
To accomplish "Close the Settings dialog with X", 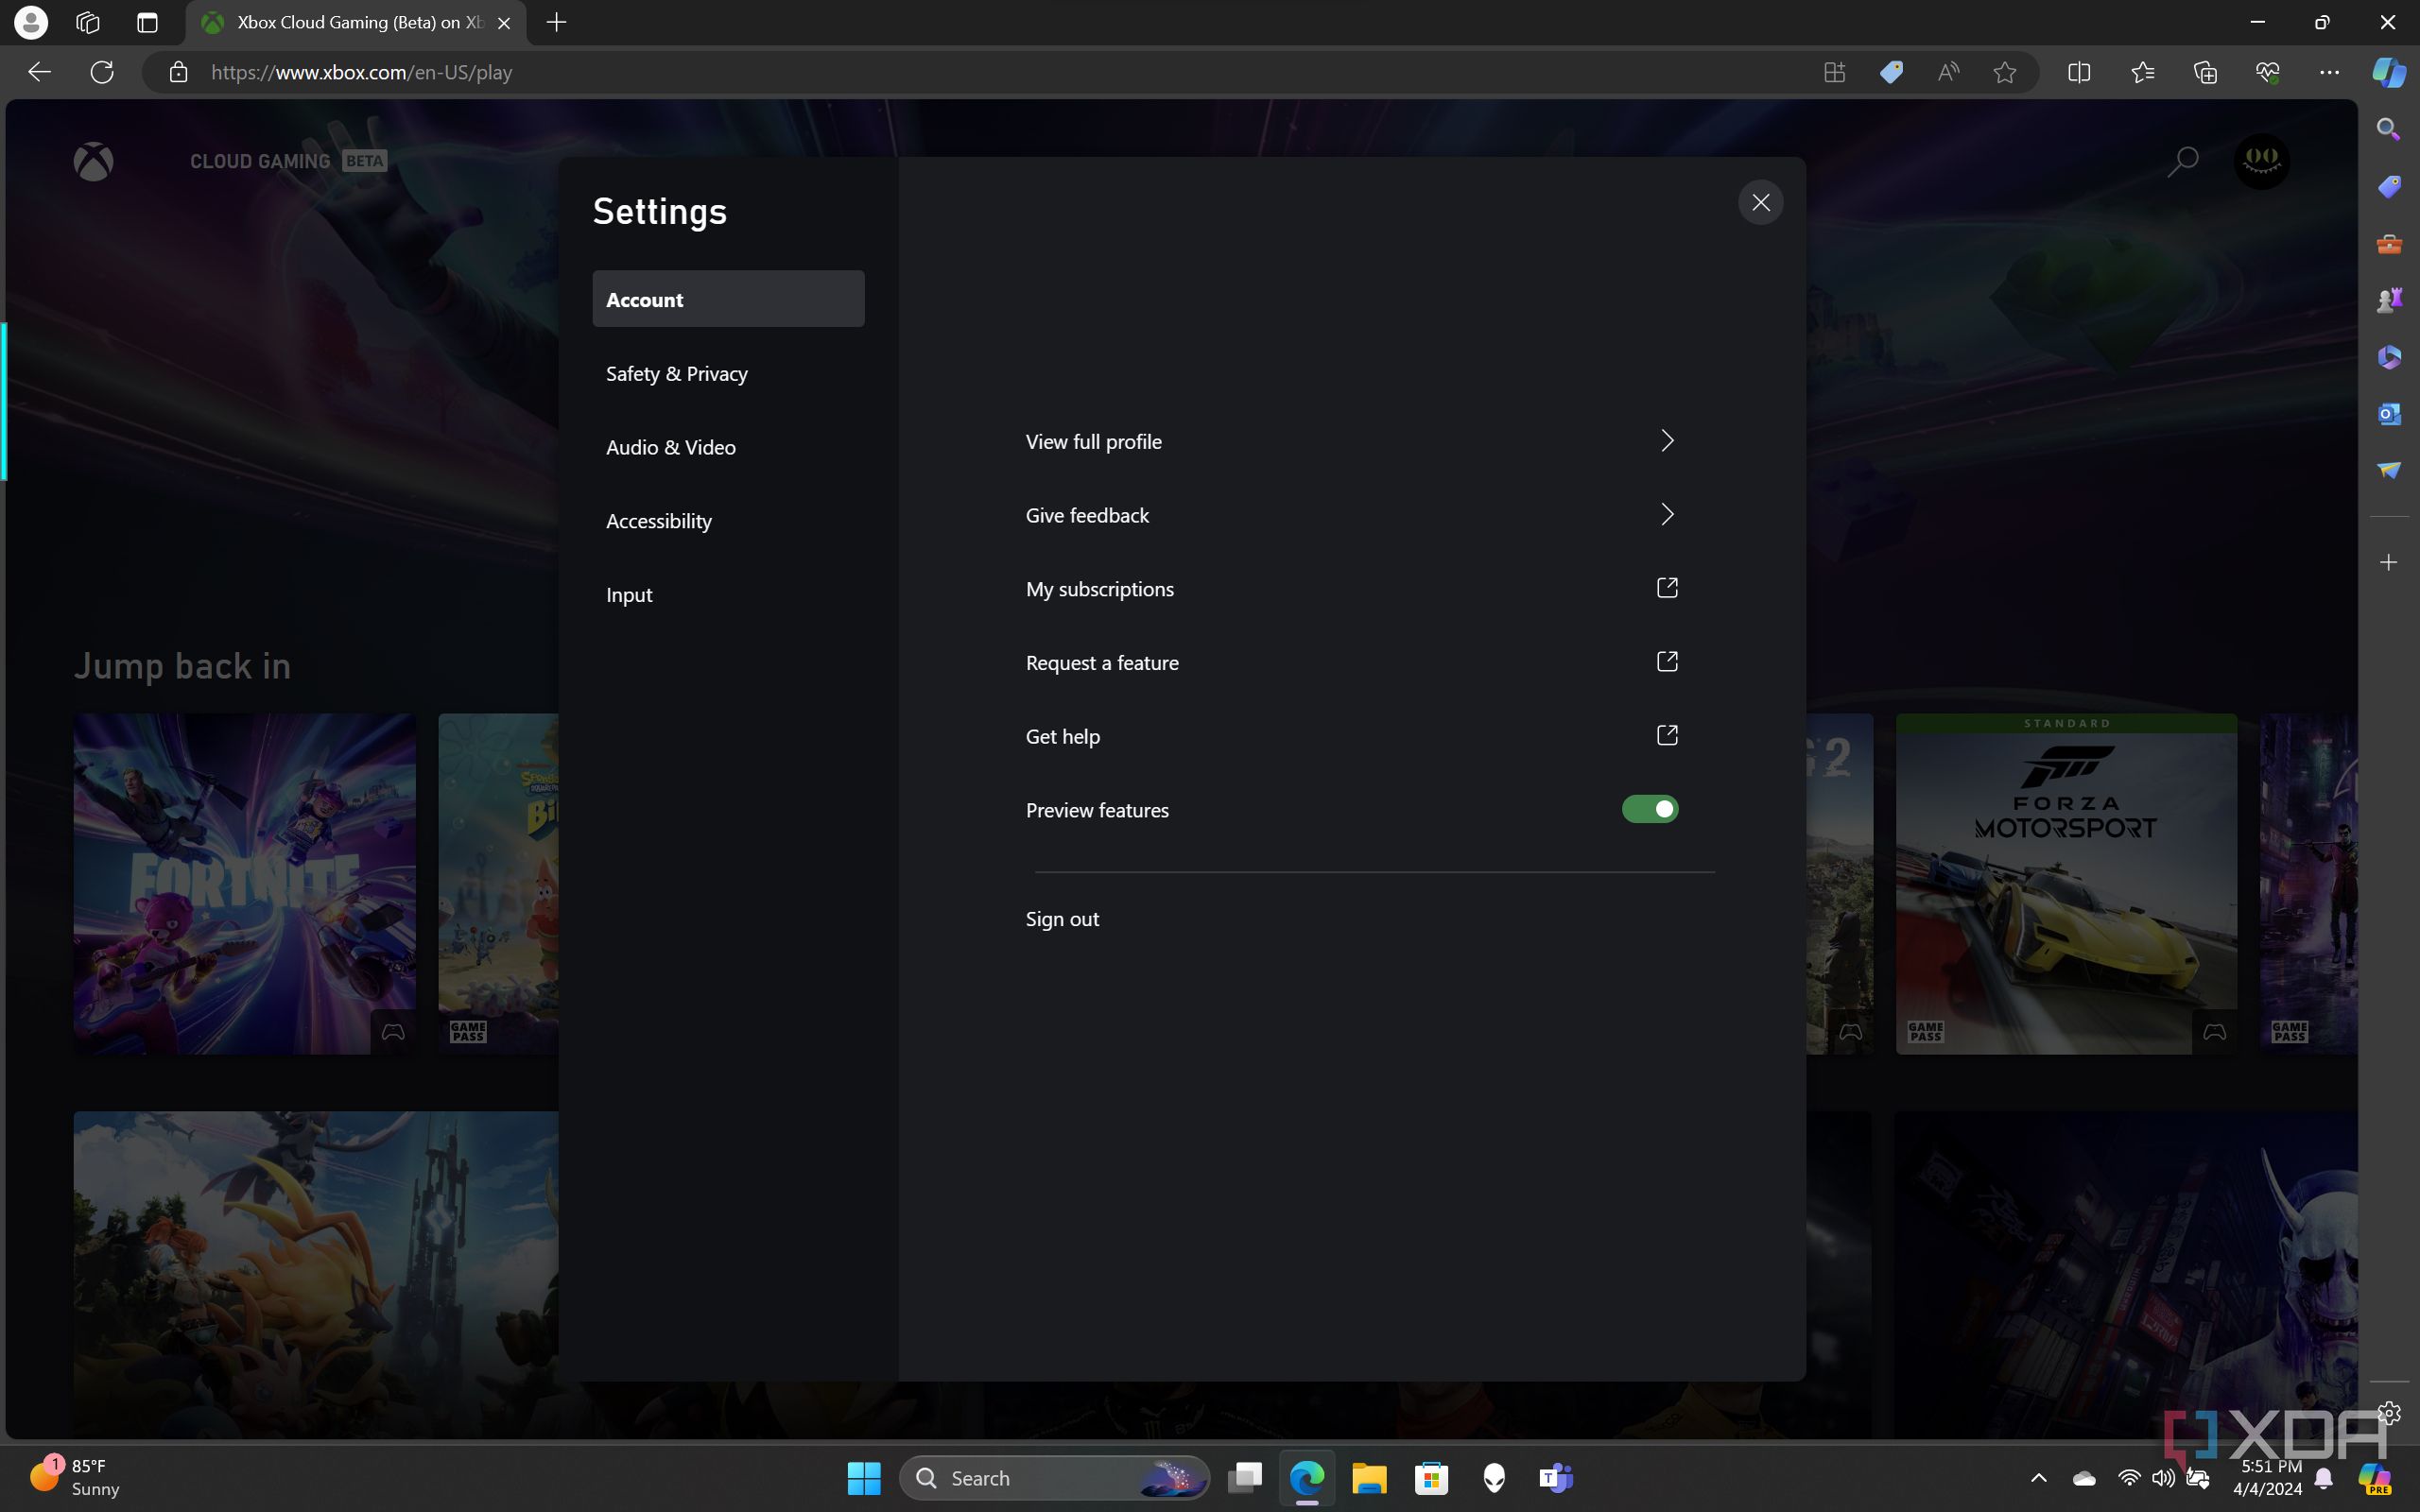I will coord(1760,203).
